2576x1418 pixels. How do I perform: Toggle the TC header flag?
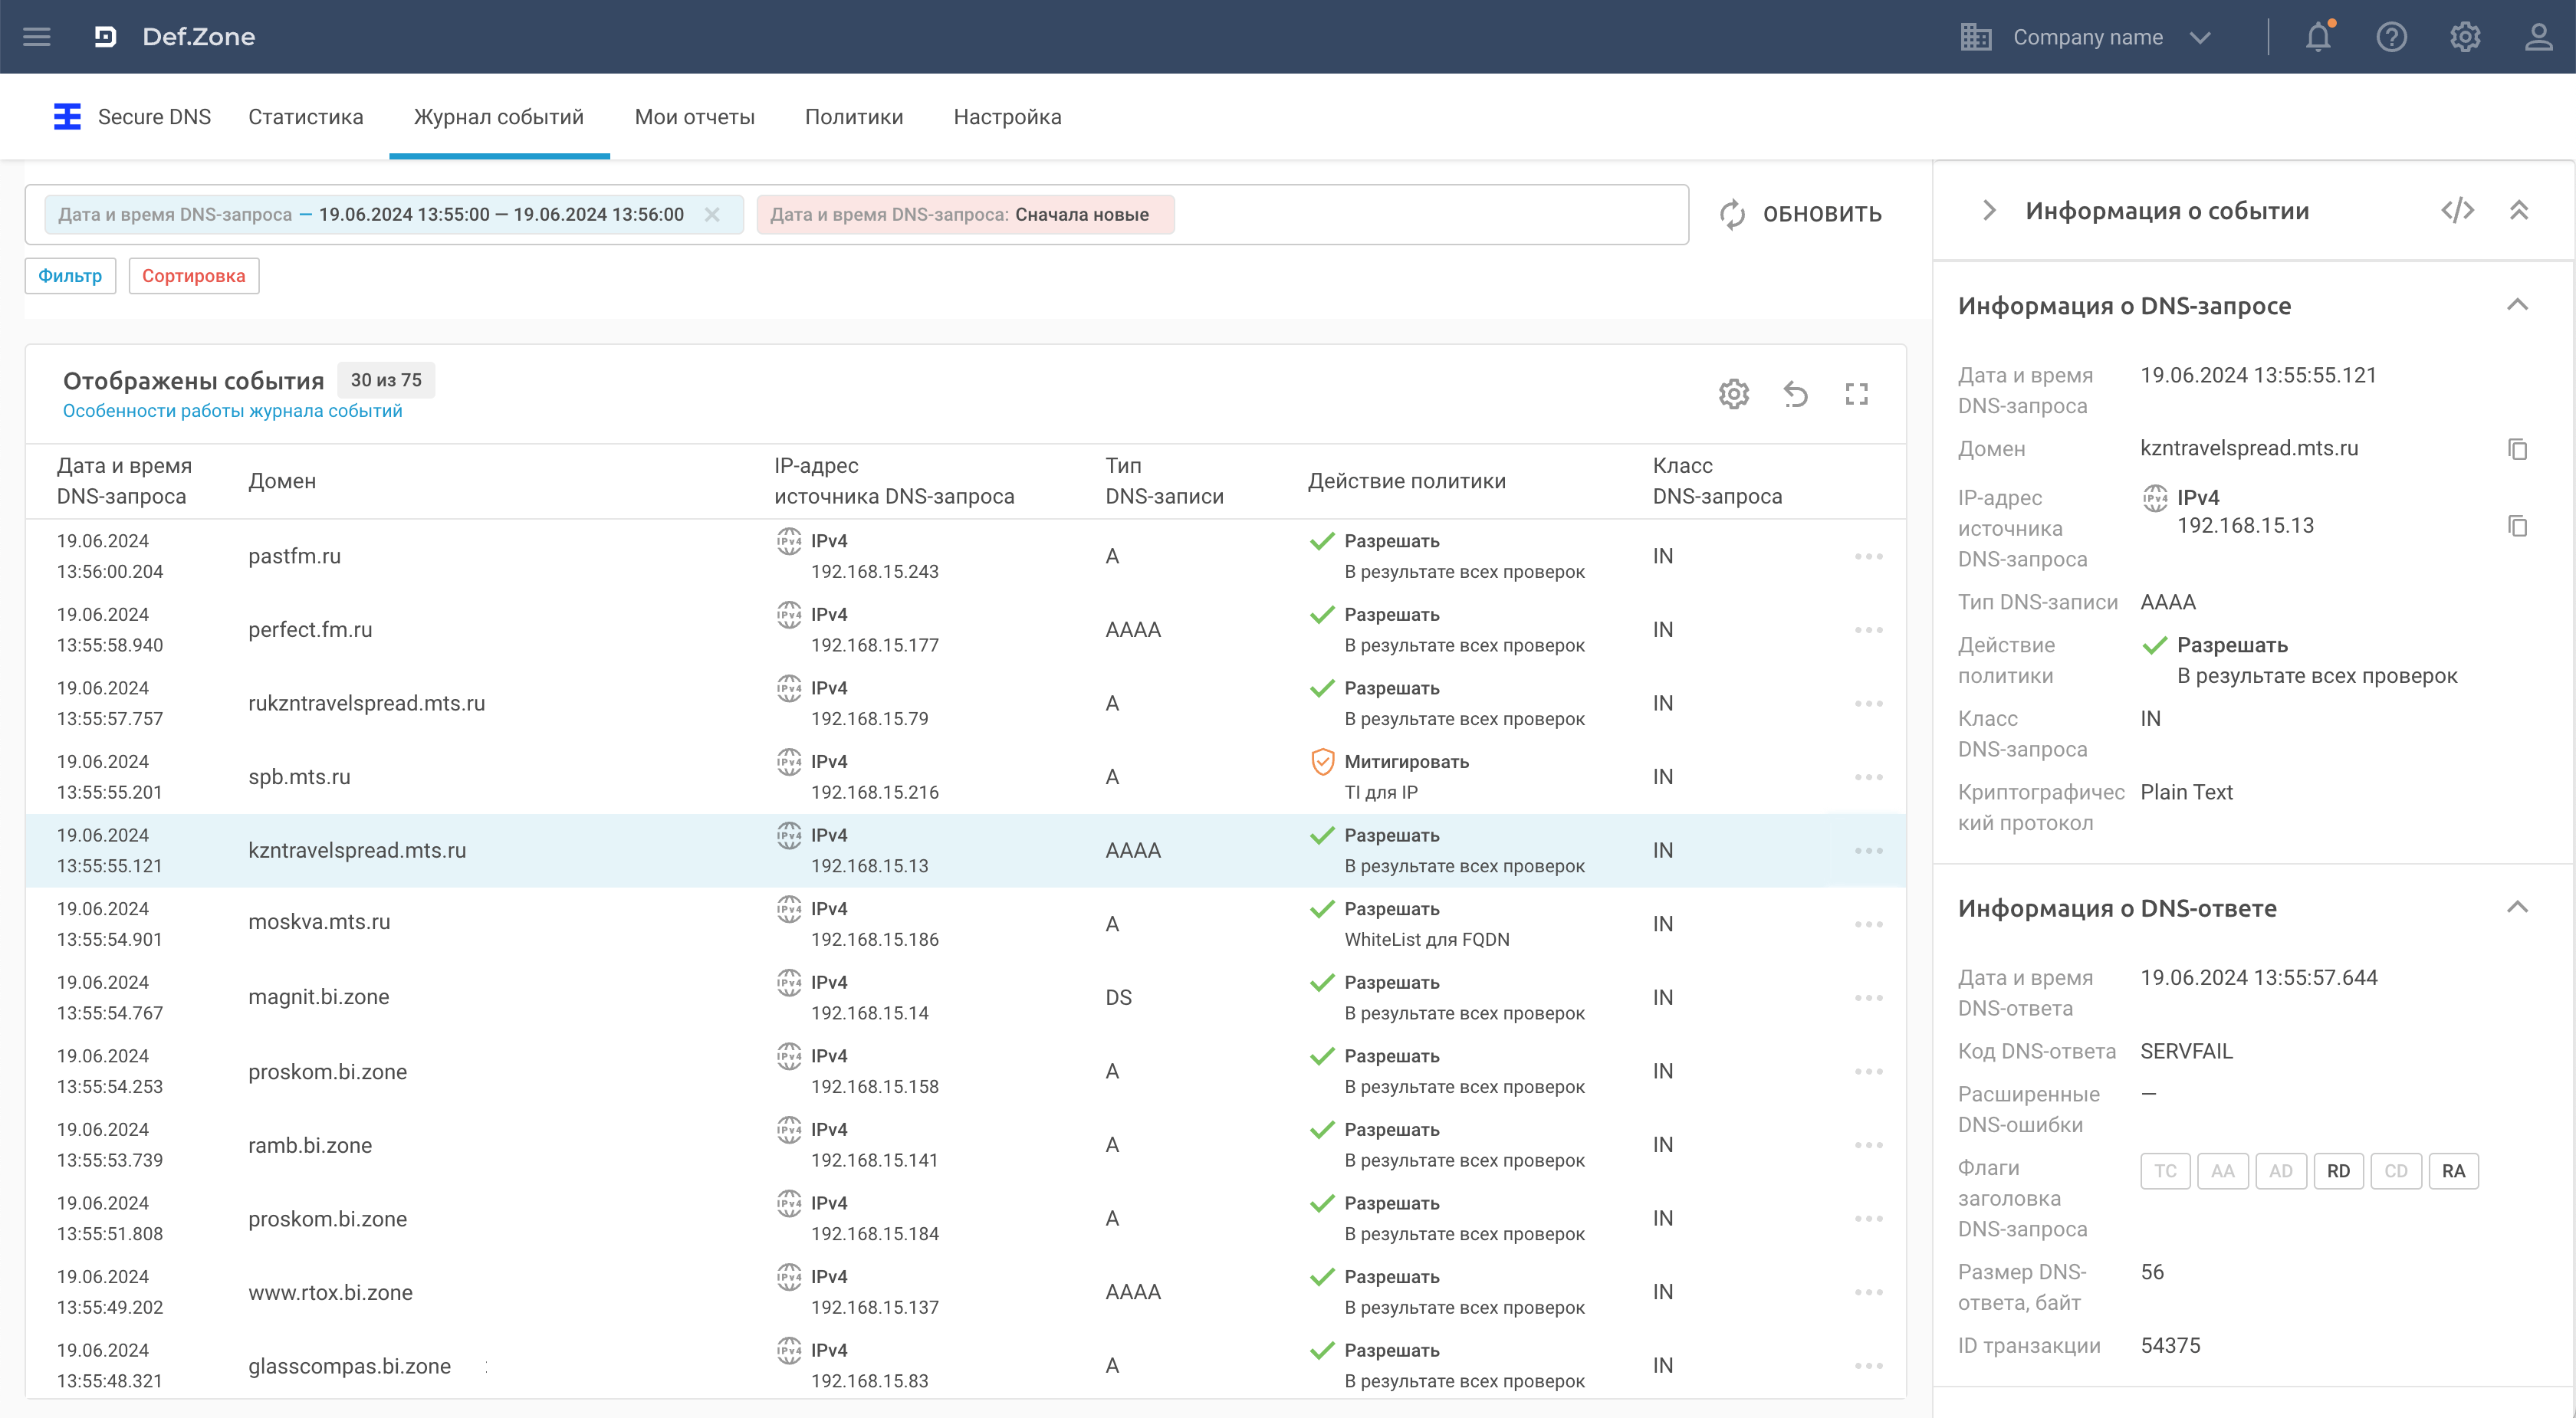pyautogui.click(x=2165, y=1171)
